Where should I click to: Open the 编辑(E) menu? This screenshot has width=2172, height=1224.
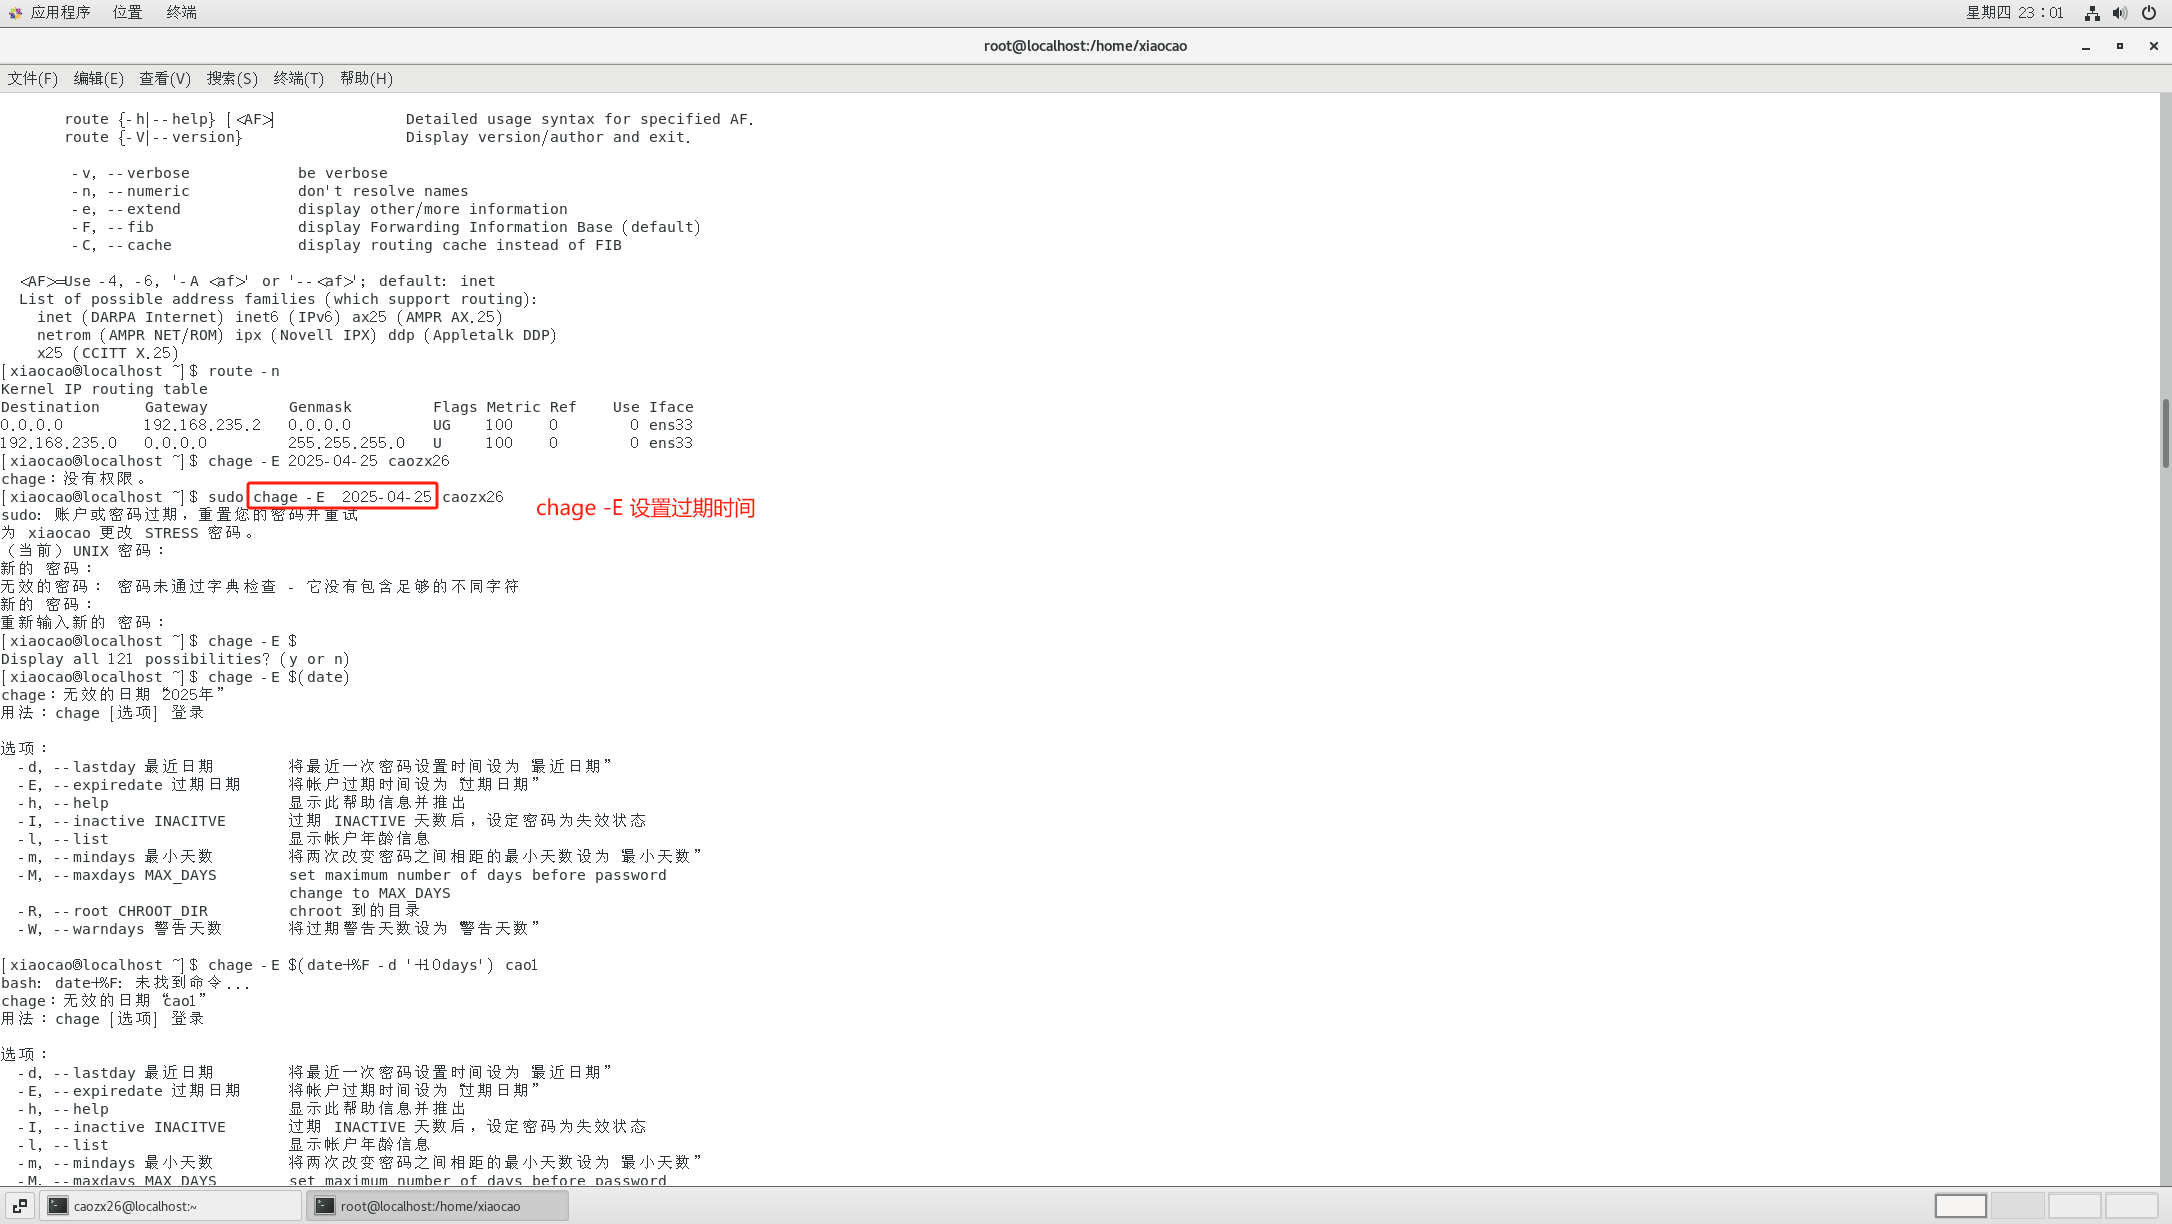click(98, 78)
